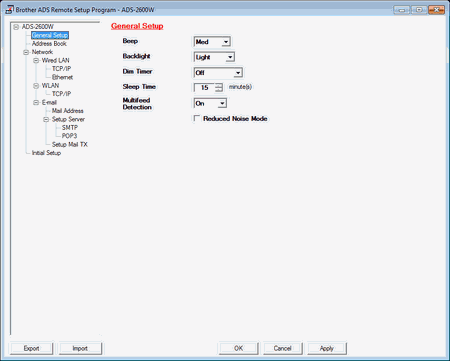Image resolution: width=450 pixels, height=361 pixels.
Task: Collapse the Wired LAN node
Action: click(36, 61)
